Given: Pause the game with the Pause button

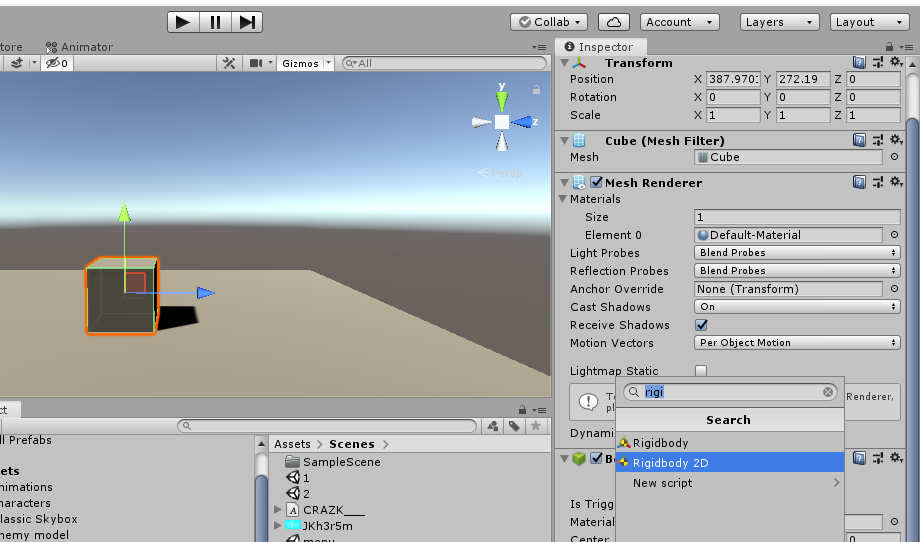Looking at the screenshot, I should [215, 22].
